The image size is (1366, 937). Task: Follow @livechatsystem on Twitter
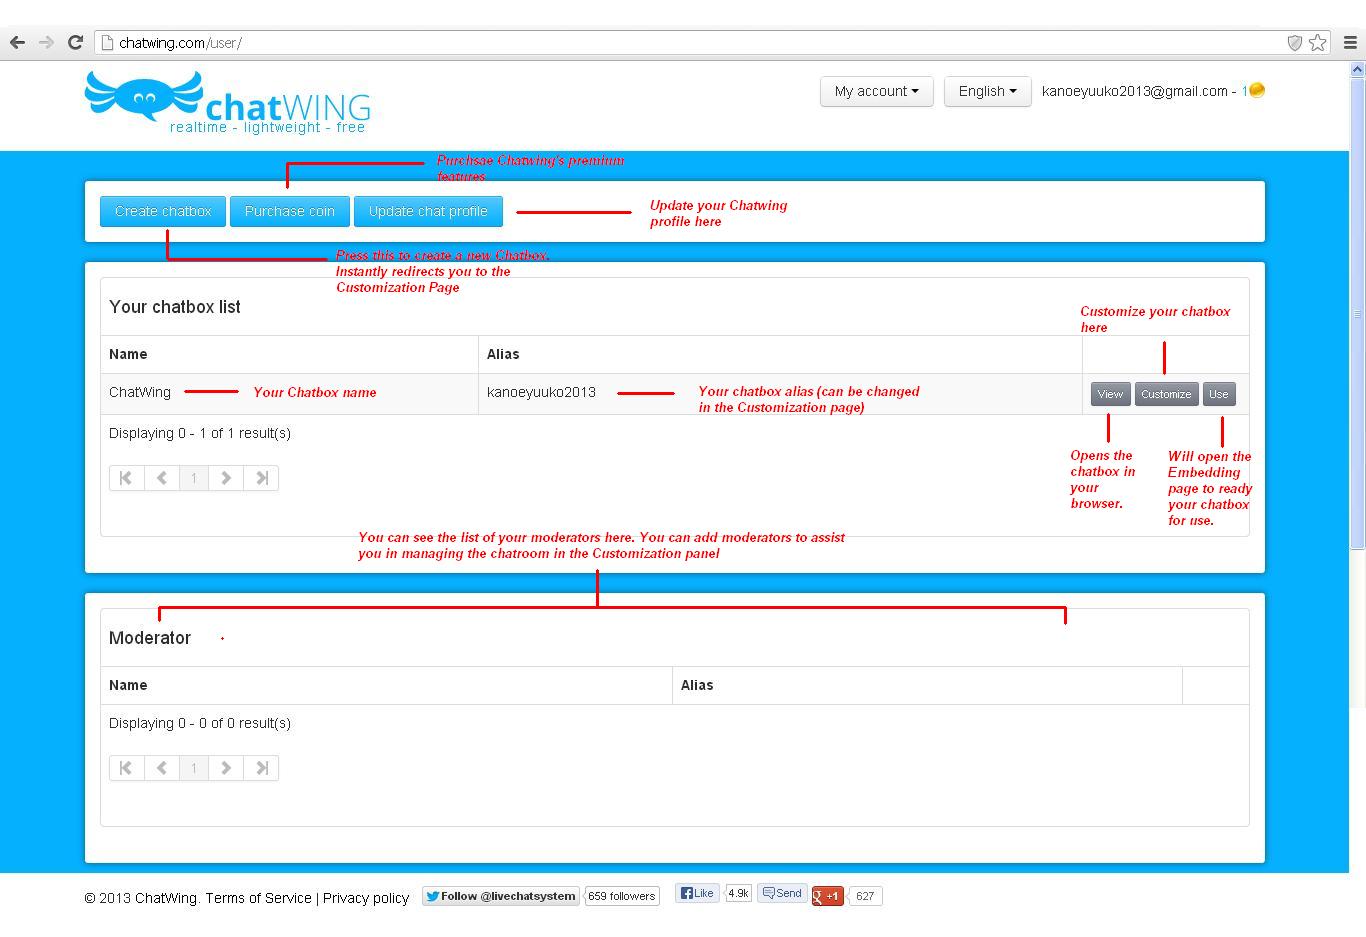(x=500, y=896)
